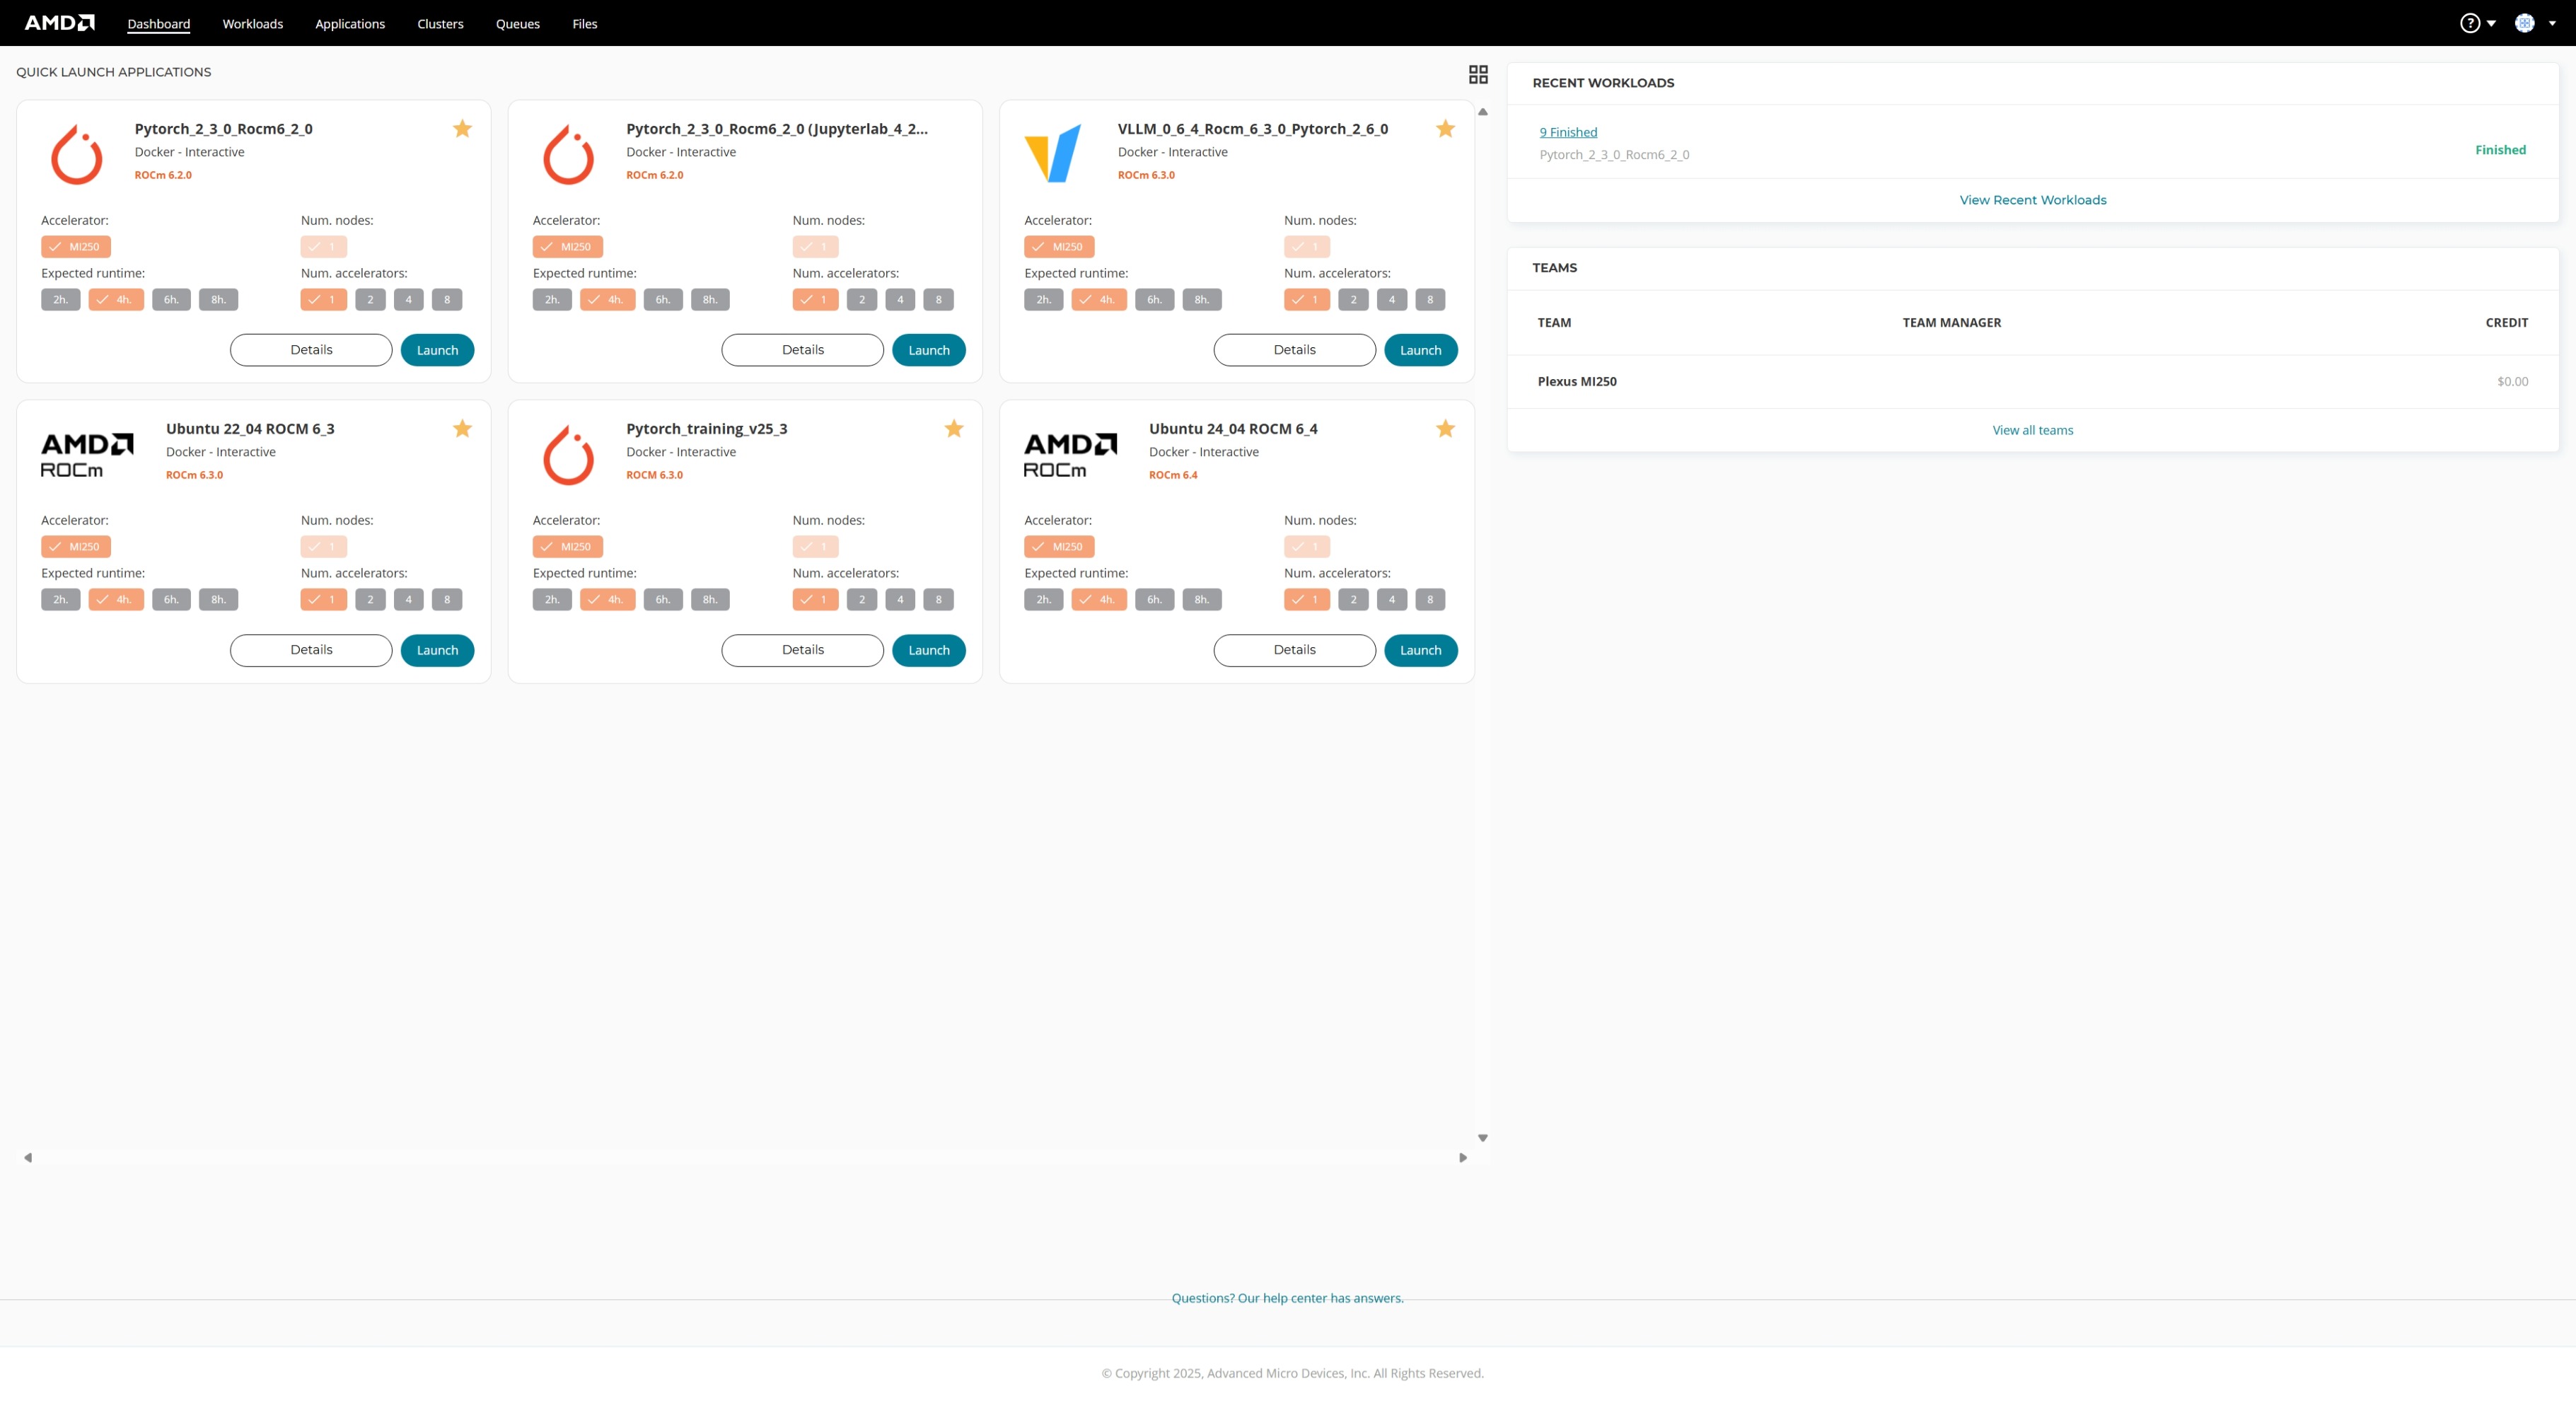Launch VLLM_0_6_4 application
This screenshot has width=2576, height=1401.
[x=1420, y=350]
